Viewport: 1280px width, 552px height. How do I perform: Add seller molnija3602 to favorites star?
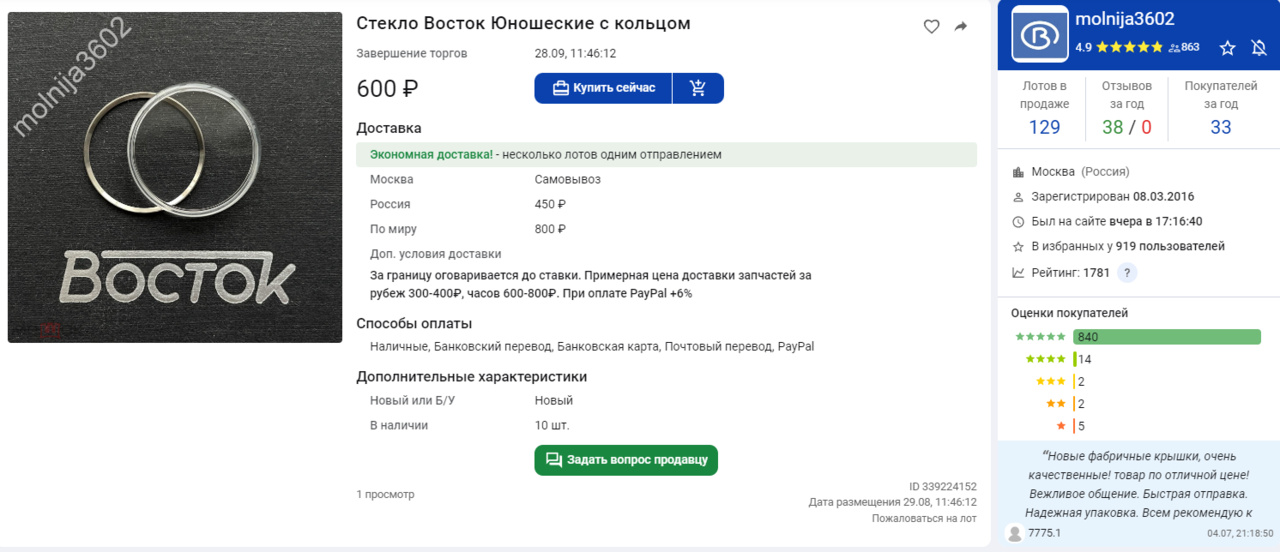pos(1228,47)
